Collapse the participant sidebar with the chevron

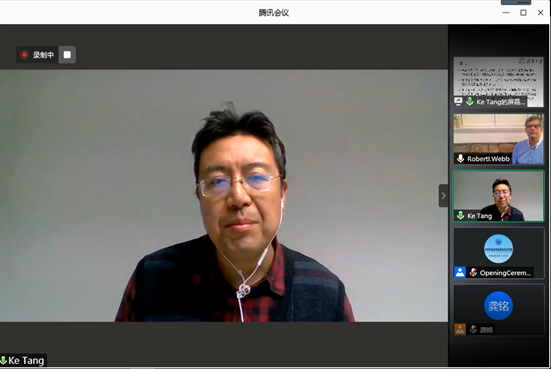(443, 196)
